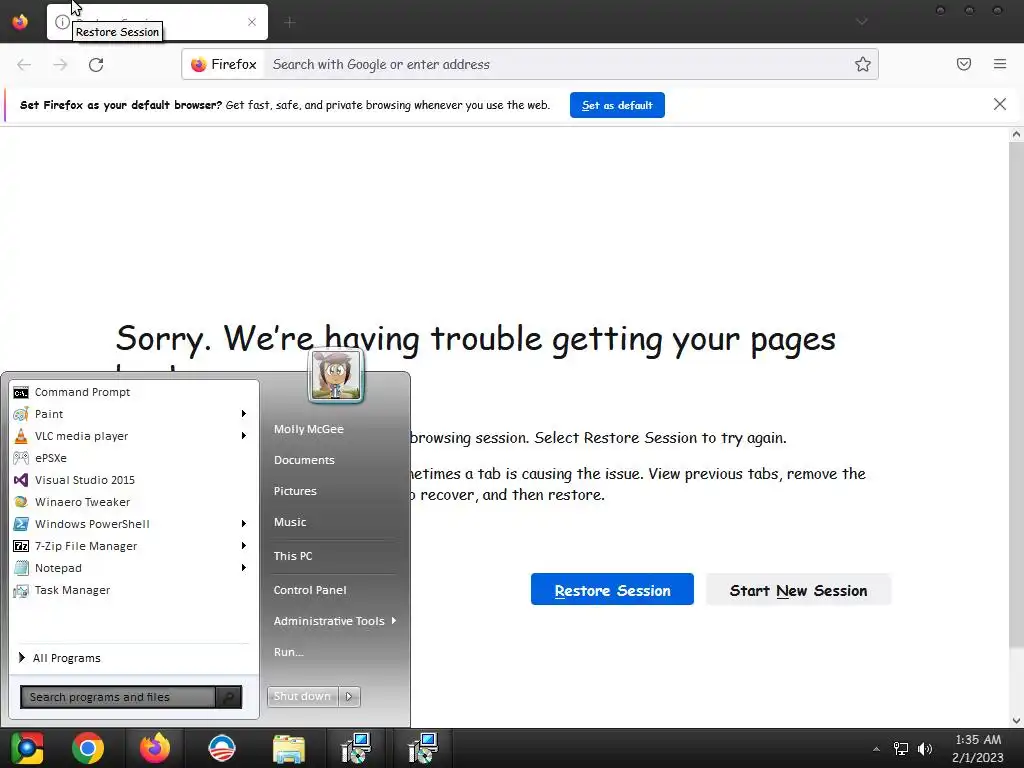Show hidden system tray icons
The width and height of the screenshot is (1024, 768).
tap(876, 749)
